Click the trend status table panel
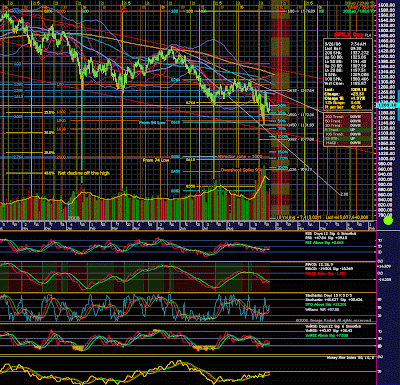The width and height of the screenshot is (400, 385). click(348, 129)
